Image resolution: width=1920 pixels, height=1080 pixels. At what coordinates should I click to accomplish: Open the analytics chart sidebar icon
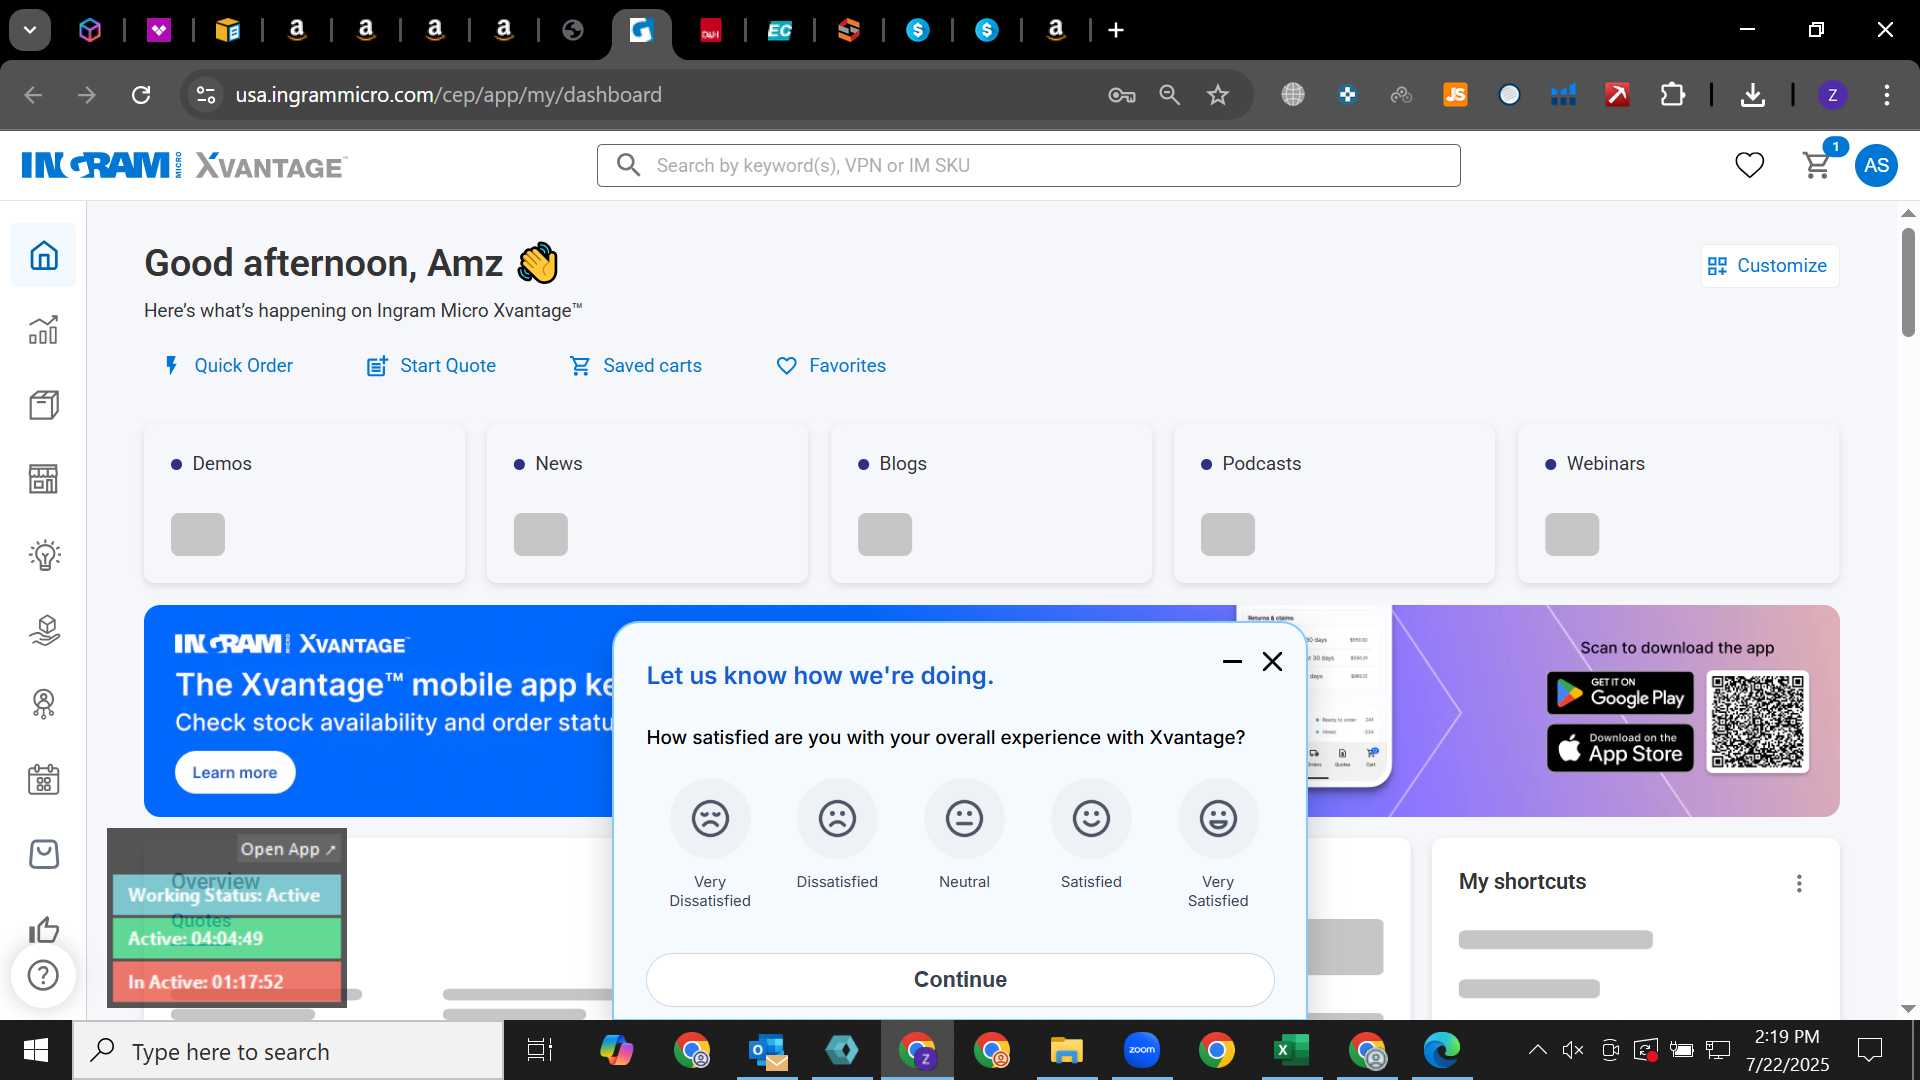pos(44,330)
